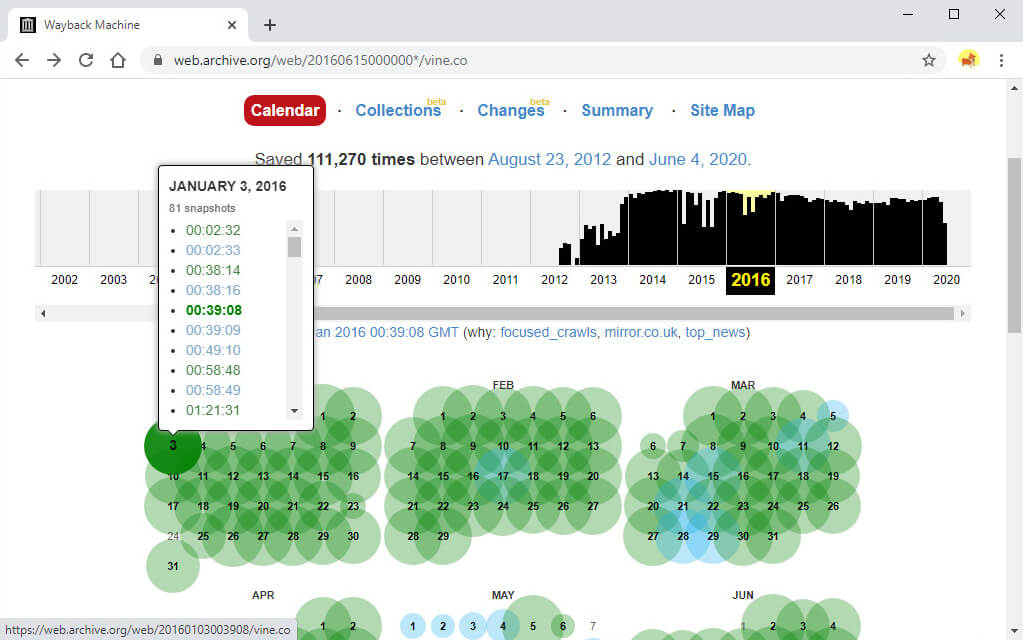
Task: Open the Summary view
Action: (x=617, y=110)
